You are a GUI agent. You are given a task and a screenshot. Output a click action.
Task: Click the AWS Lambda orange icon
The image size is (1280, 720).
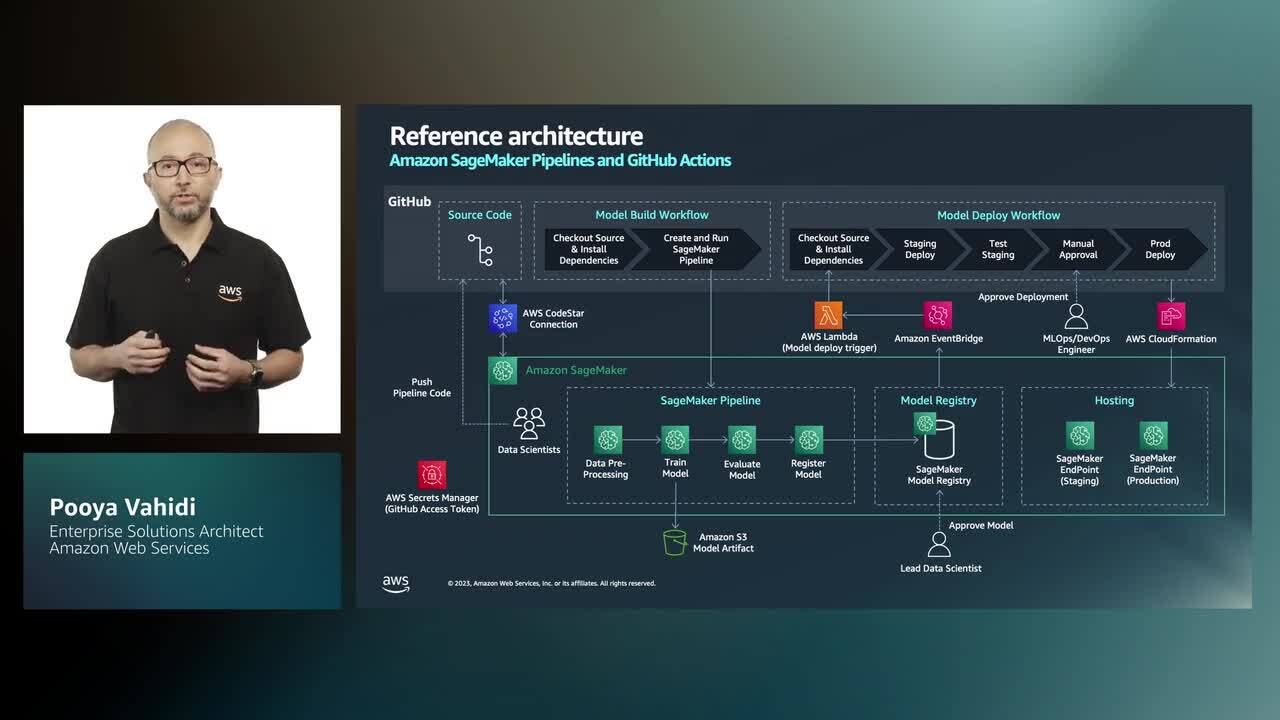(828, 315)
